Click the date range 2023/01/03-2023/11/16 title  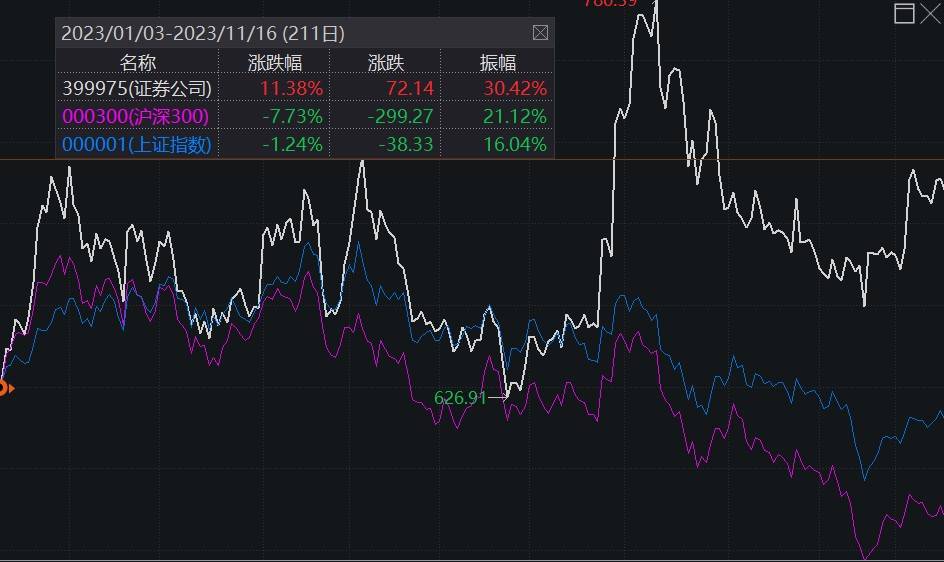pos(203,33)
